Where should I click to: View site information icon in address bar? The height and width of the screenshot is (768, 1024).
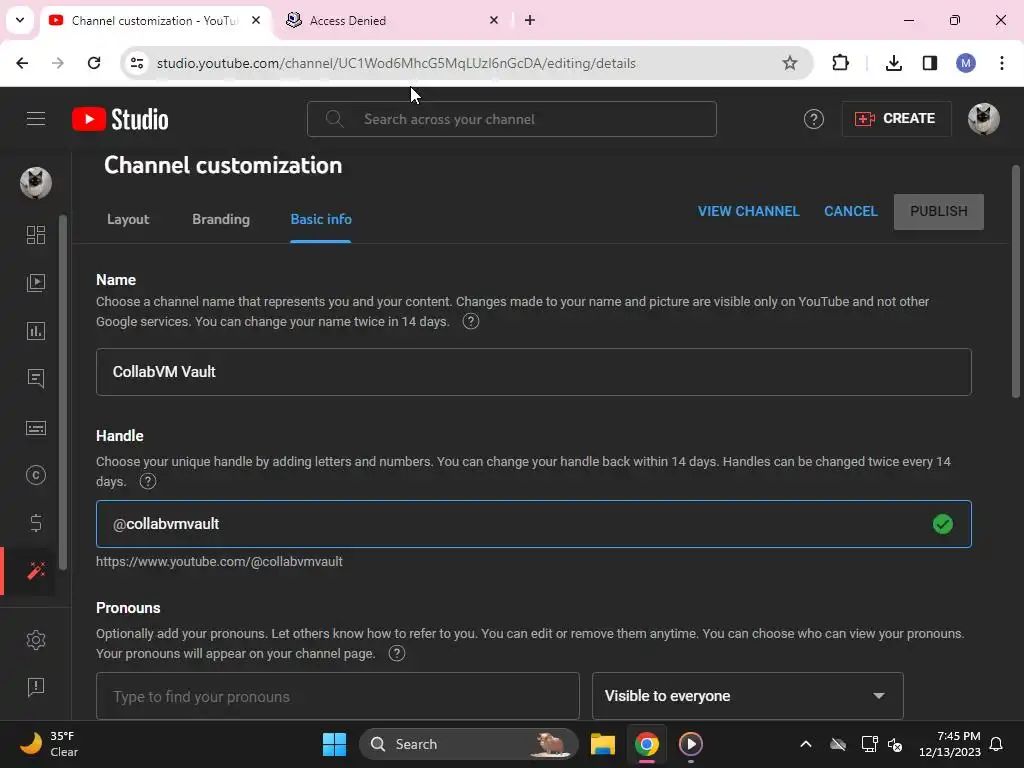(x=137, y=63)
